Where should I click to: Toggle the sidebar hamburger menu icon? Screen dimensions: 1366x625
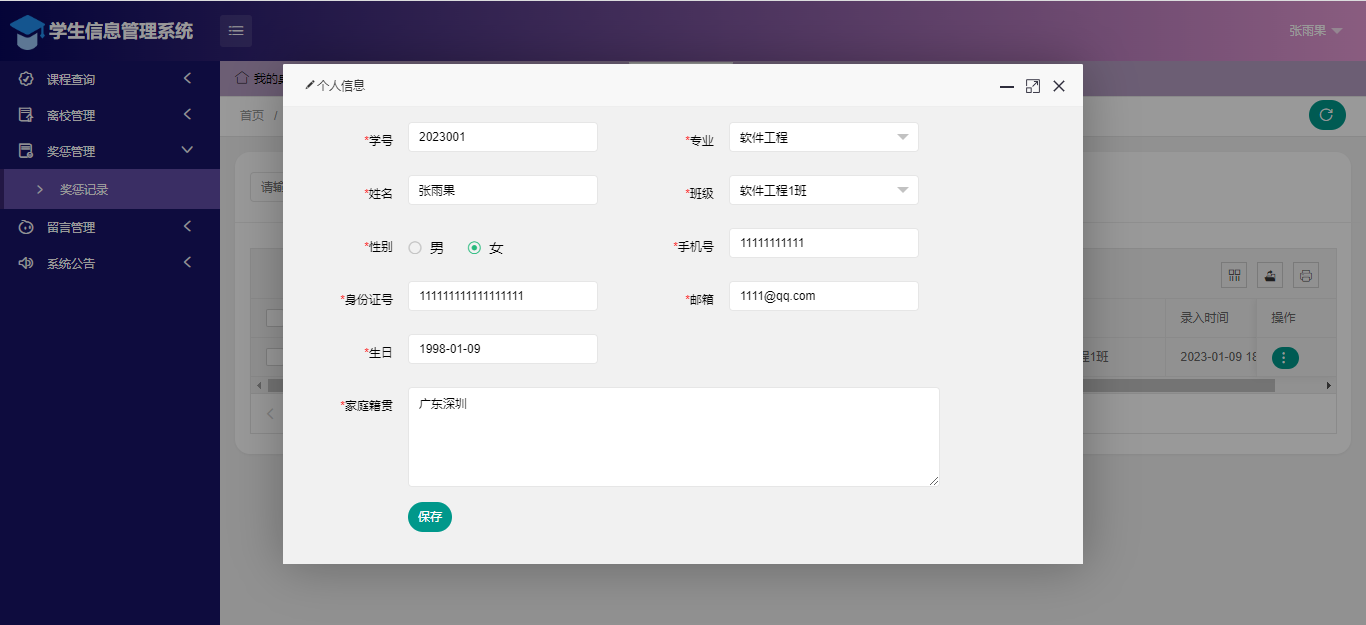coord(236,31)
